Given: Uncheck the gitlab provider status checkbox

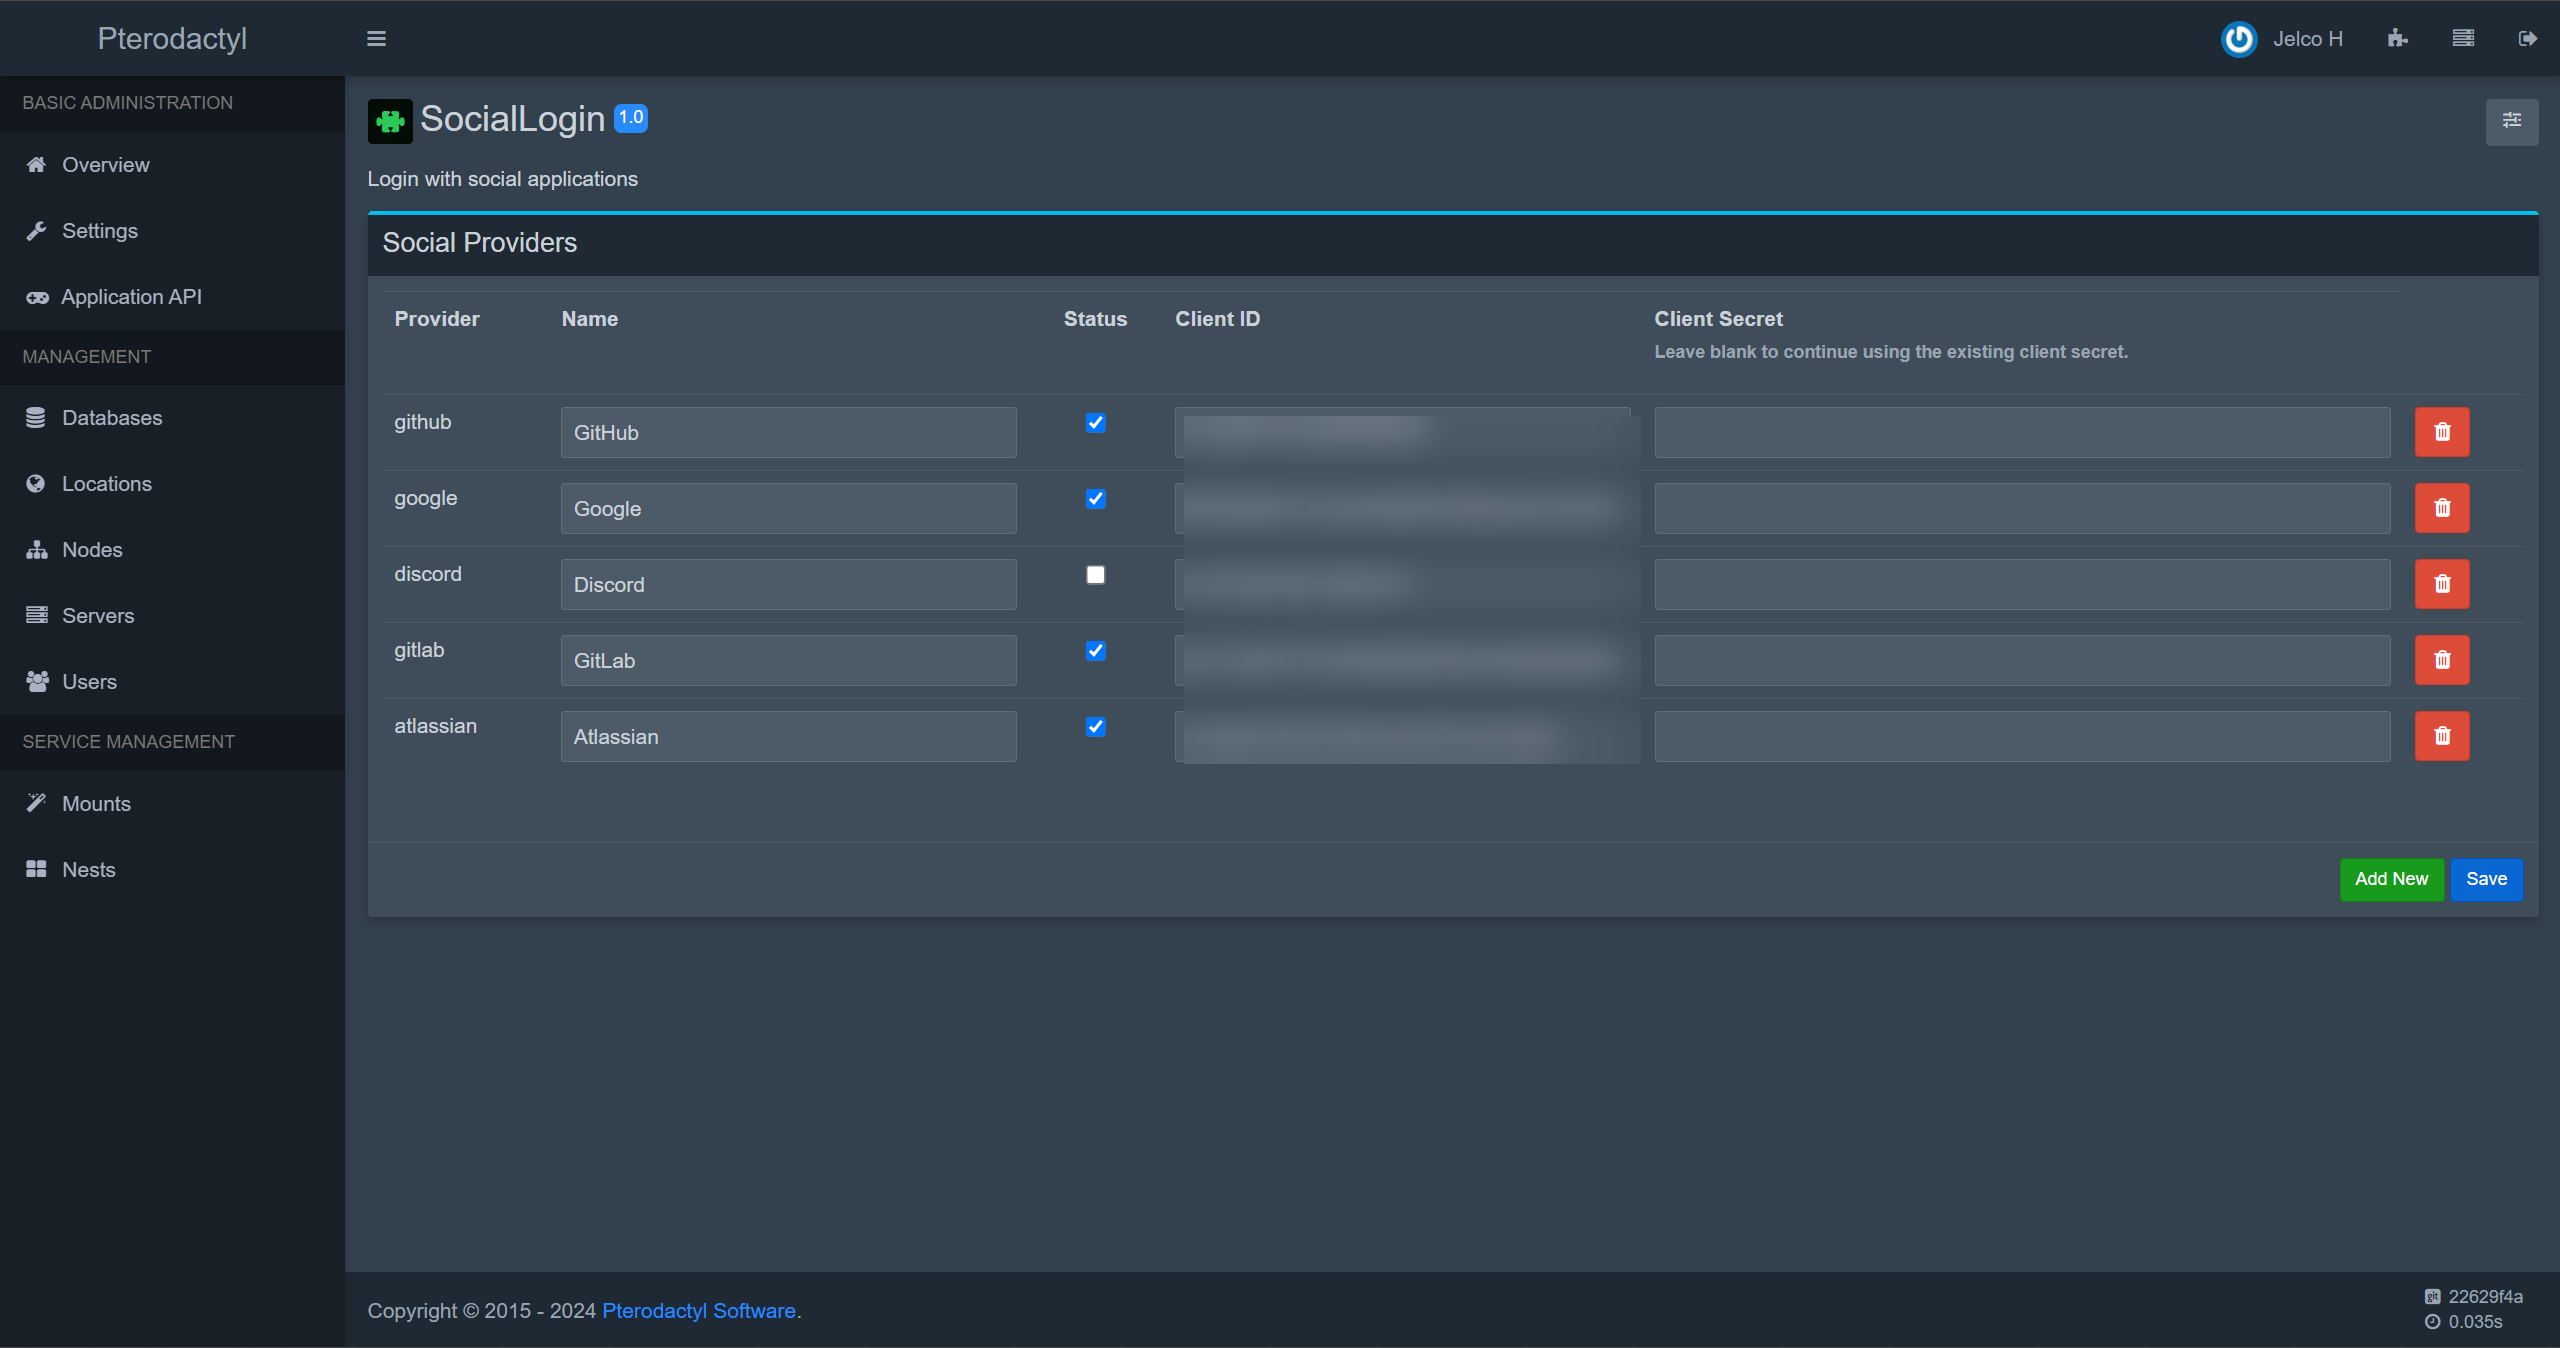Looking at the screenshot, I should pyautogui.click(x=1095, y=651).
